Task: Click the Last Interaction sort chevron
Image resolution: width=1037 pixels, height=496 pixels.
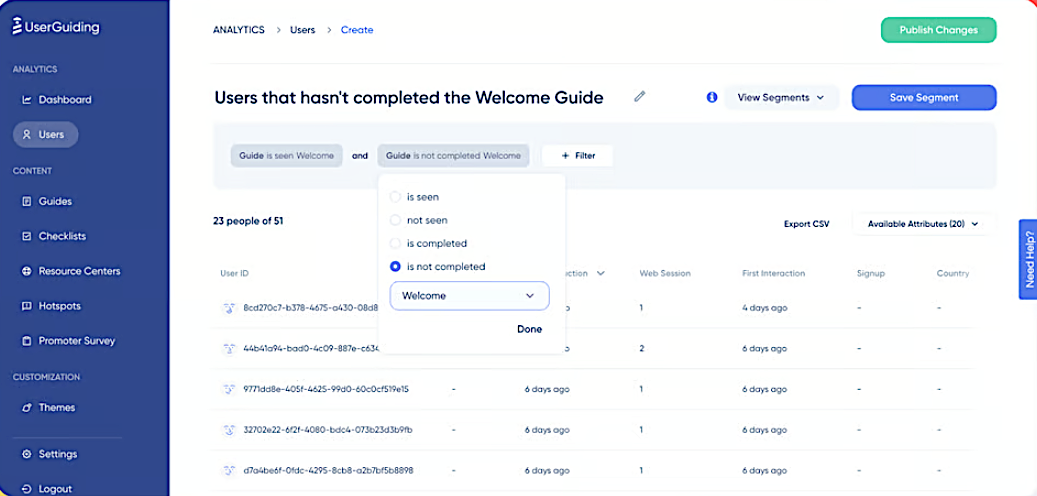Action: (601, 273)
